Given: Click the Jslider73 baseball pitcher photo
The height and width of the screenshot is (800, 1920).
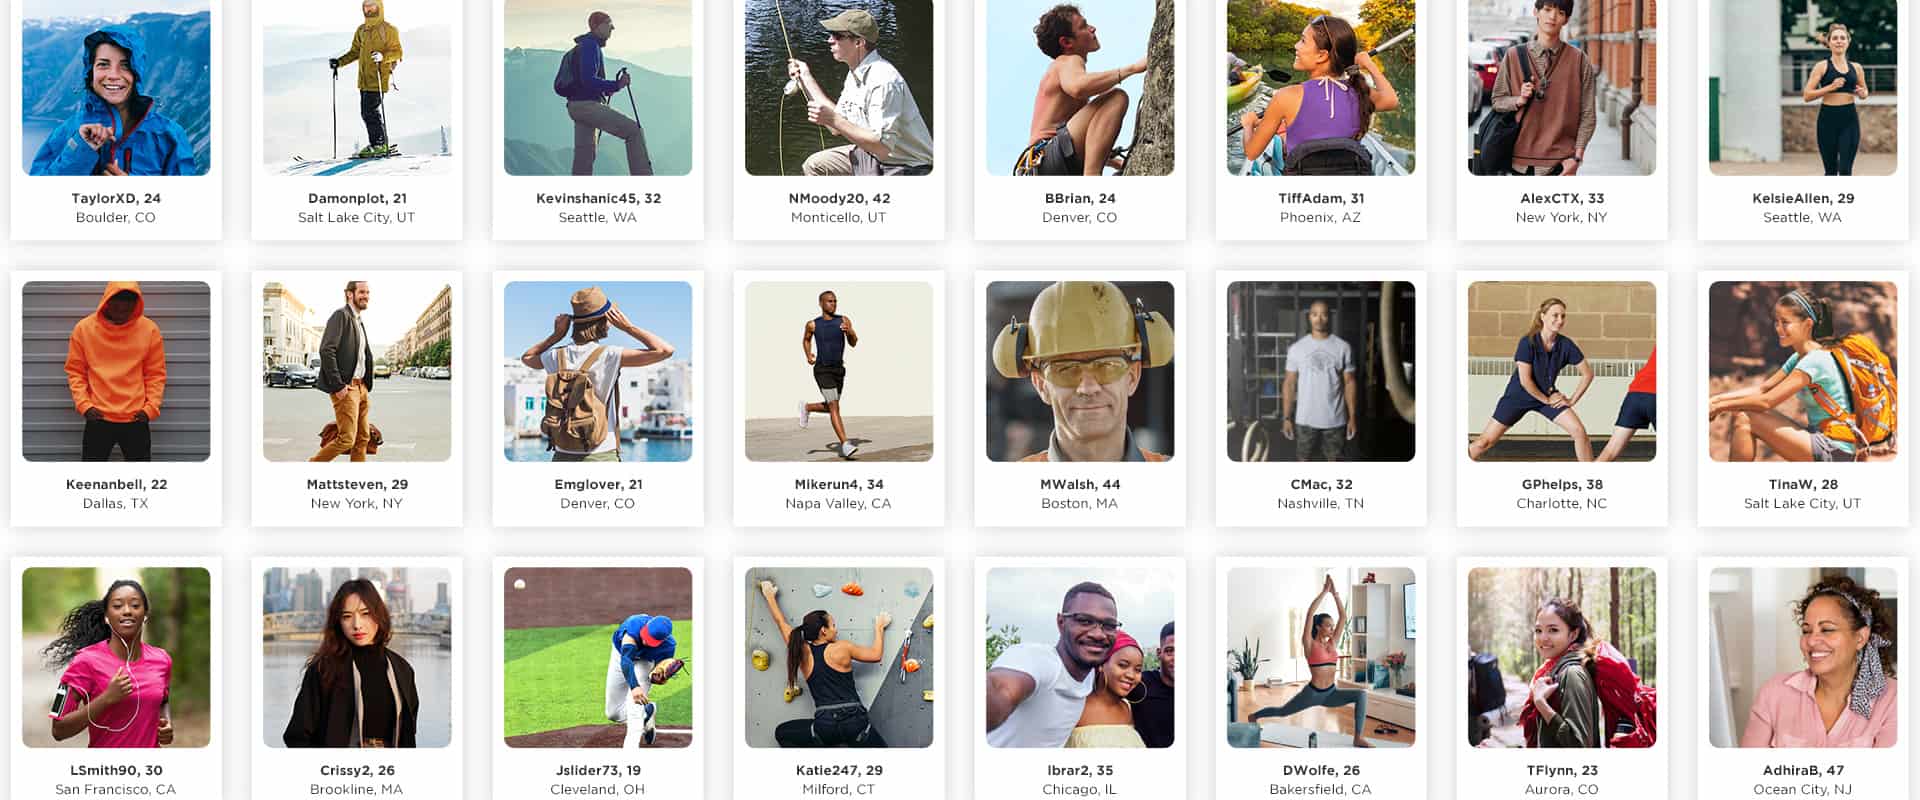Looking at the screenshot, I should tap(598, 657).
